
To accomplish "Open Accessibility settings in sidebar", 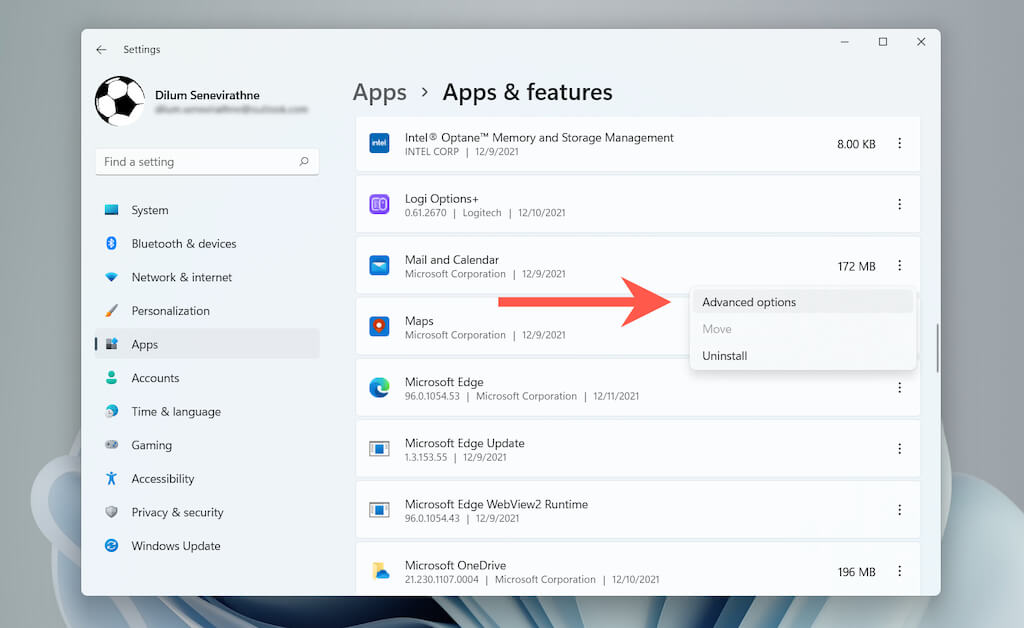I will coord(163,479).
